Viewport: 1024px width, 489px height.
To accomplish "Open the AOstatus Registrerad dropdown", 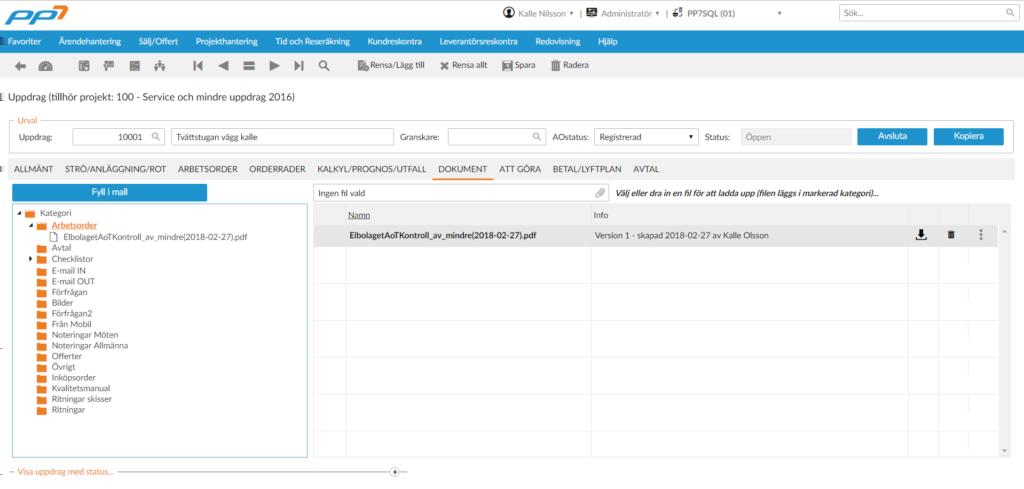I will coord(646,137).
